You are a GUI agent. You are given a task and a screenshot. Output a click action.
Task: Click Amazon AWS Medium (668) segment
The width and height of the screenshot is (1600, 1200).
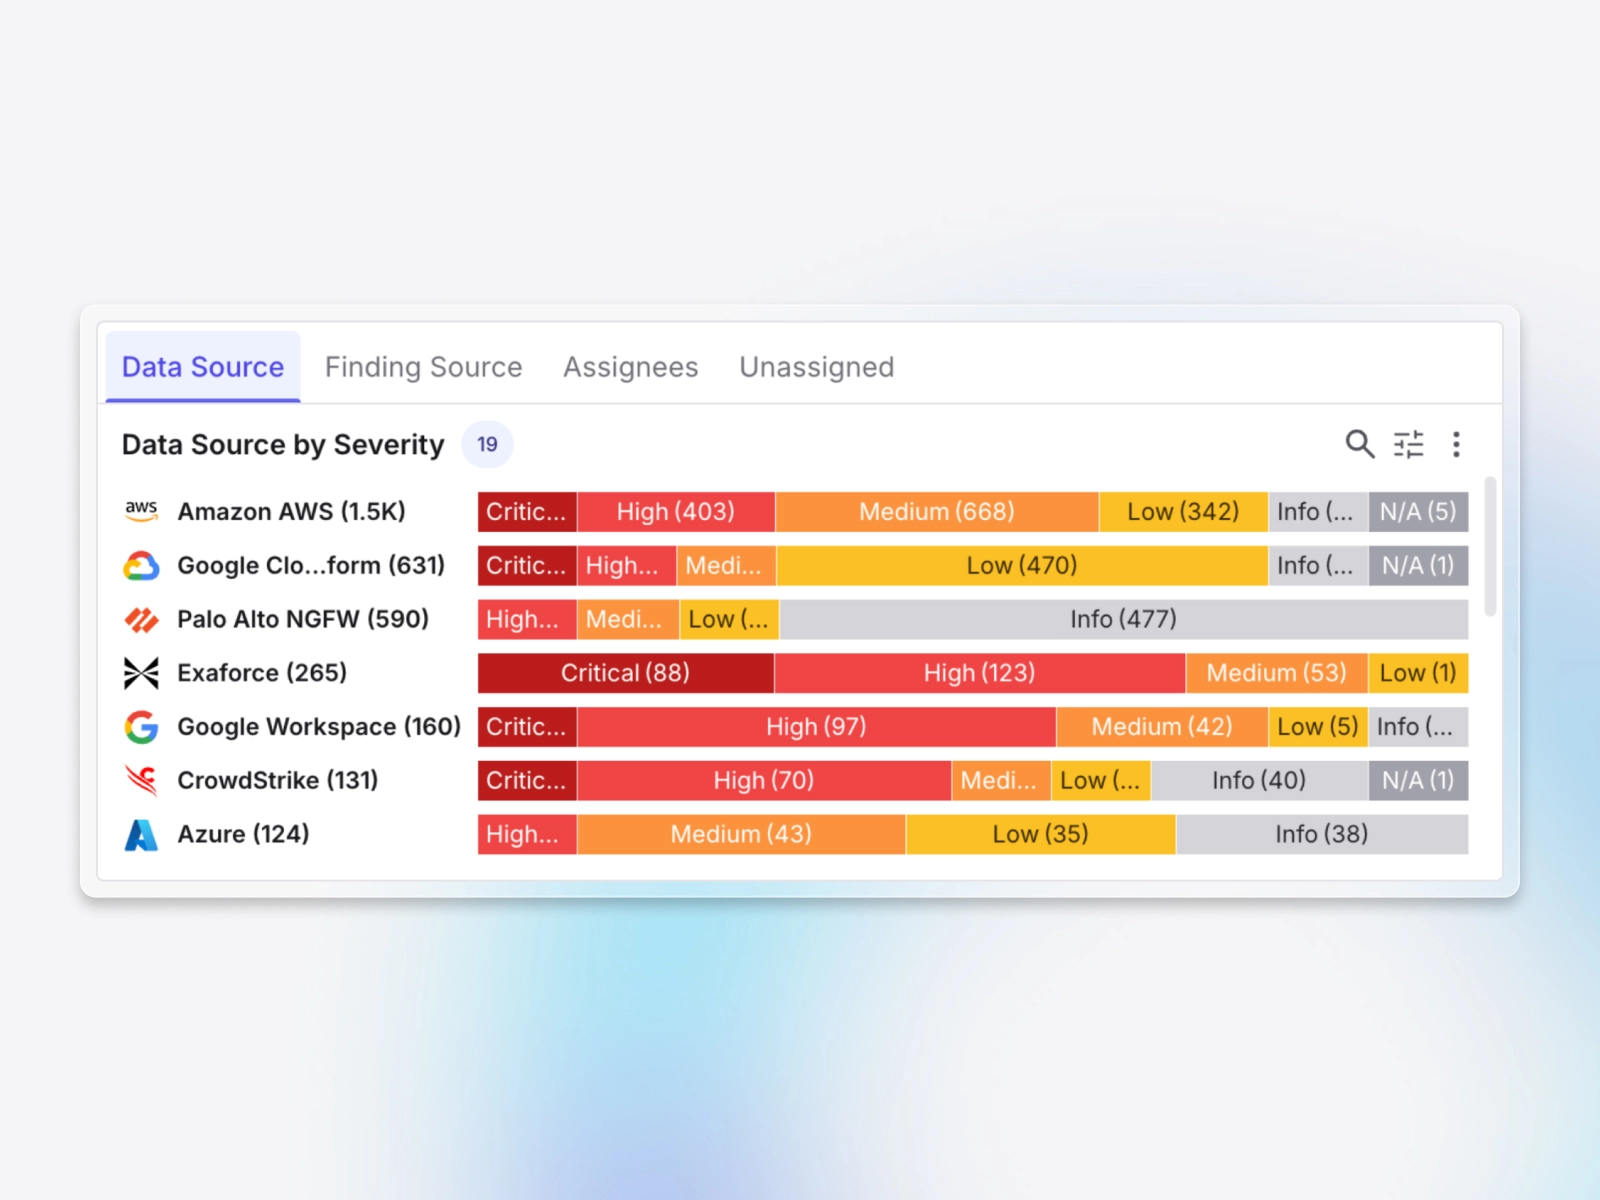point(937,511)
